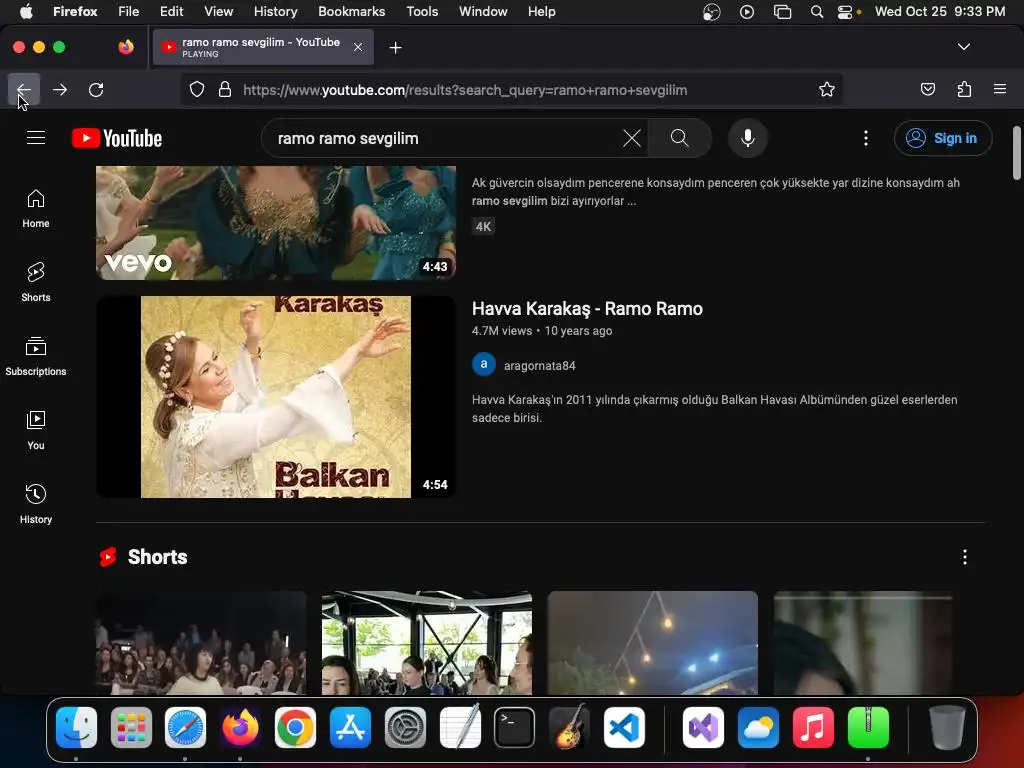Launch Google Chrome from the Dock
Image resolution: width=1024 pixels, height=768 pixels.
coord(295,727)
